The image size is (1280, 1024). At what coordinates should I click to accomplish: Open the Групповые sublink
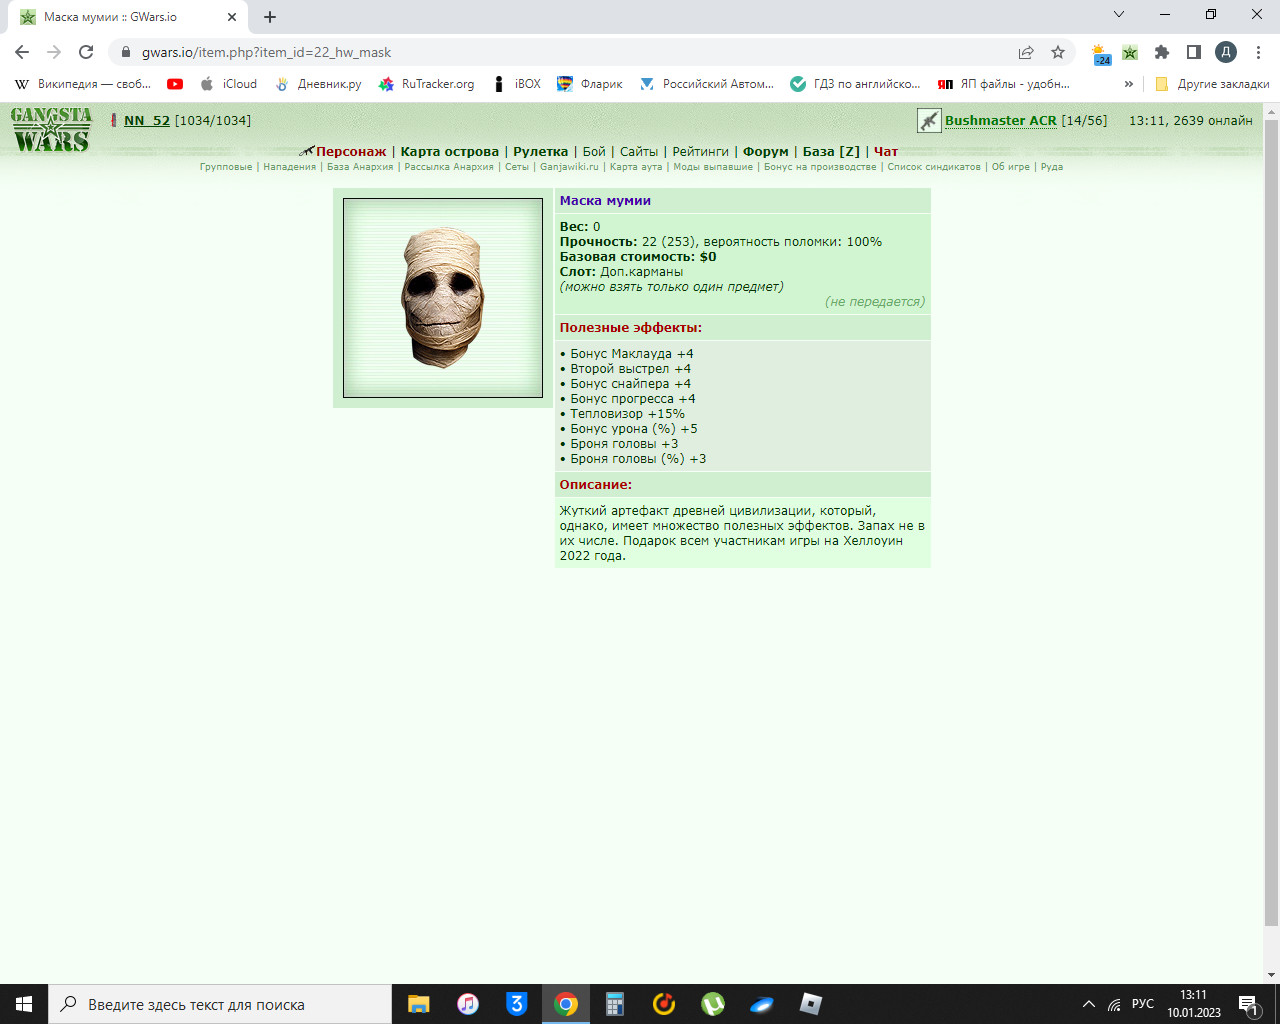point(226,167)
